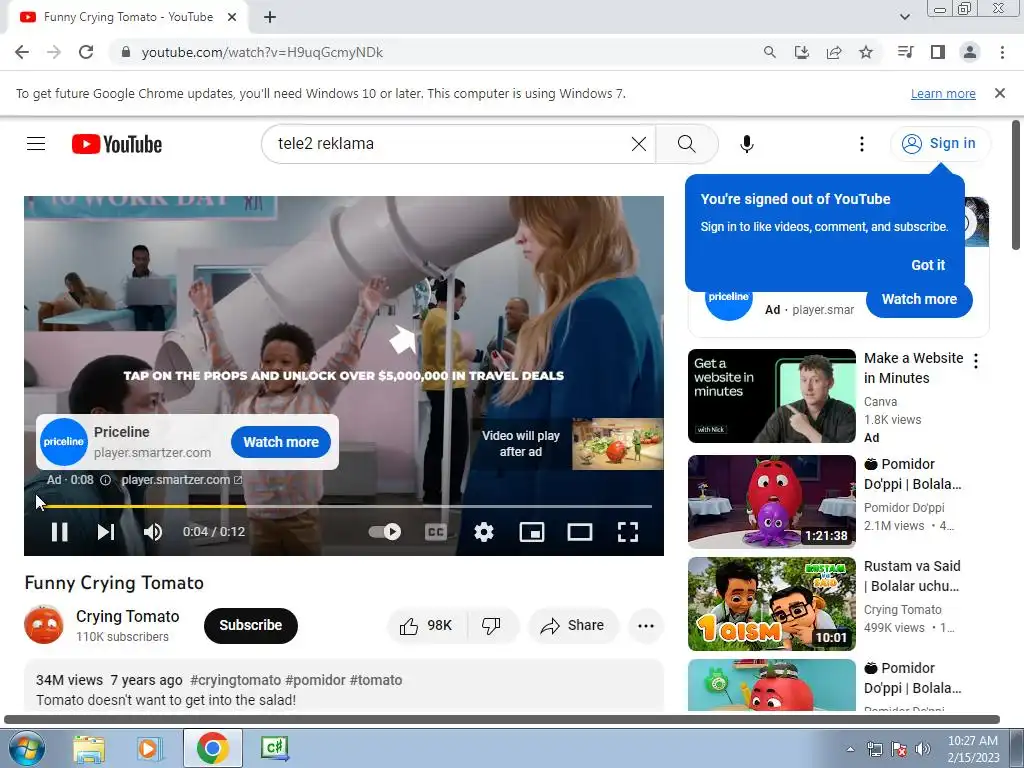Click the Sign in button

click(940, 143)
